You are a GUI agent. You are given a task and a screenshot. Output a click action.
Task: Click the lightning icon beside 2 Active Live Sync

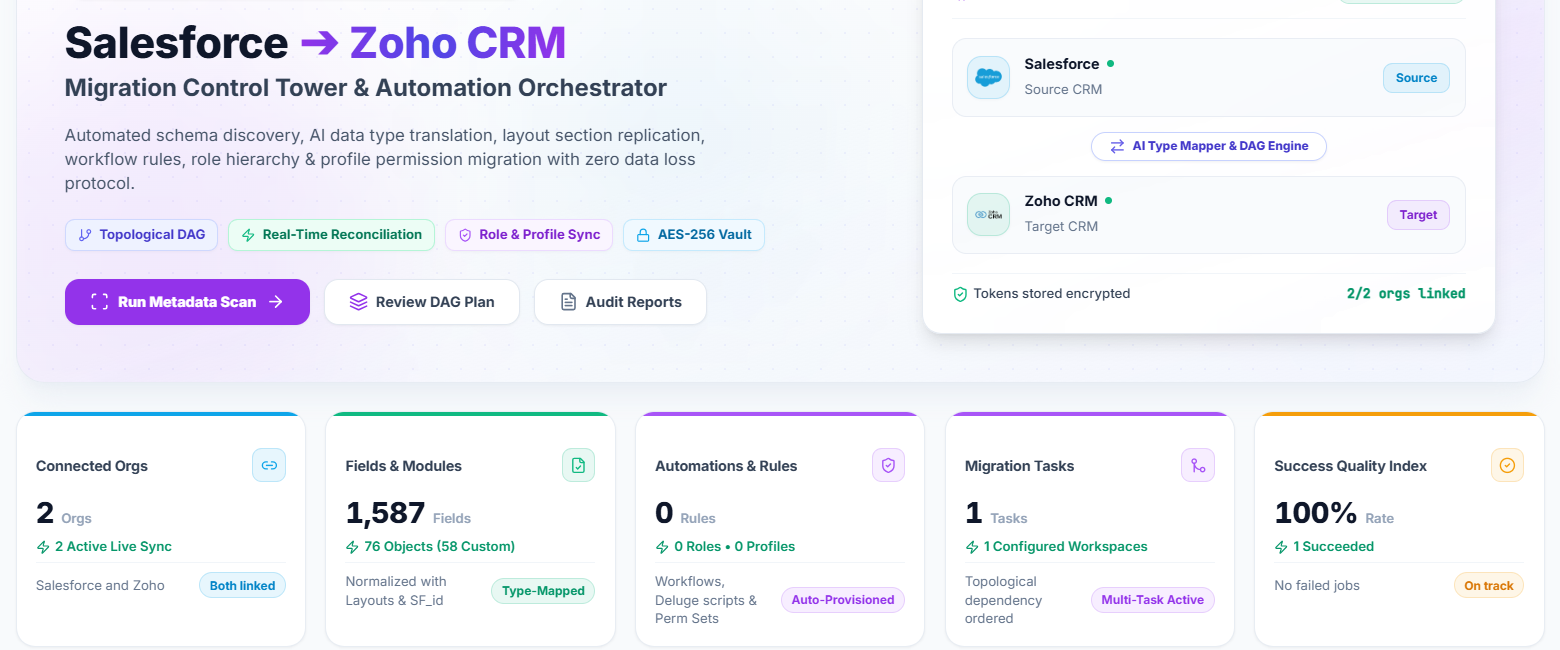pyautogui.click(x=43, y=547)
